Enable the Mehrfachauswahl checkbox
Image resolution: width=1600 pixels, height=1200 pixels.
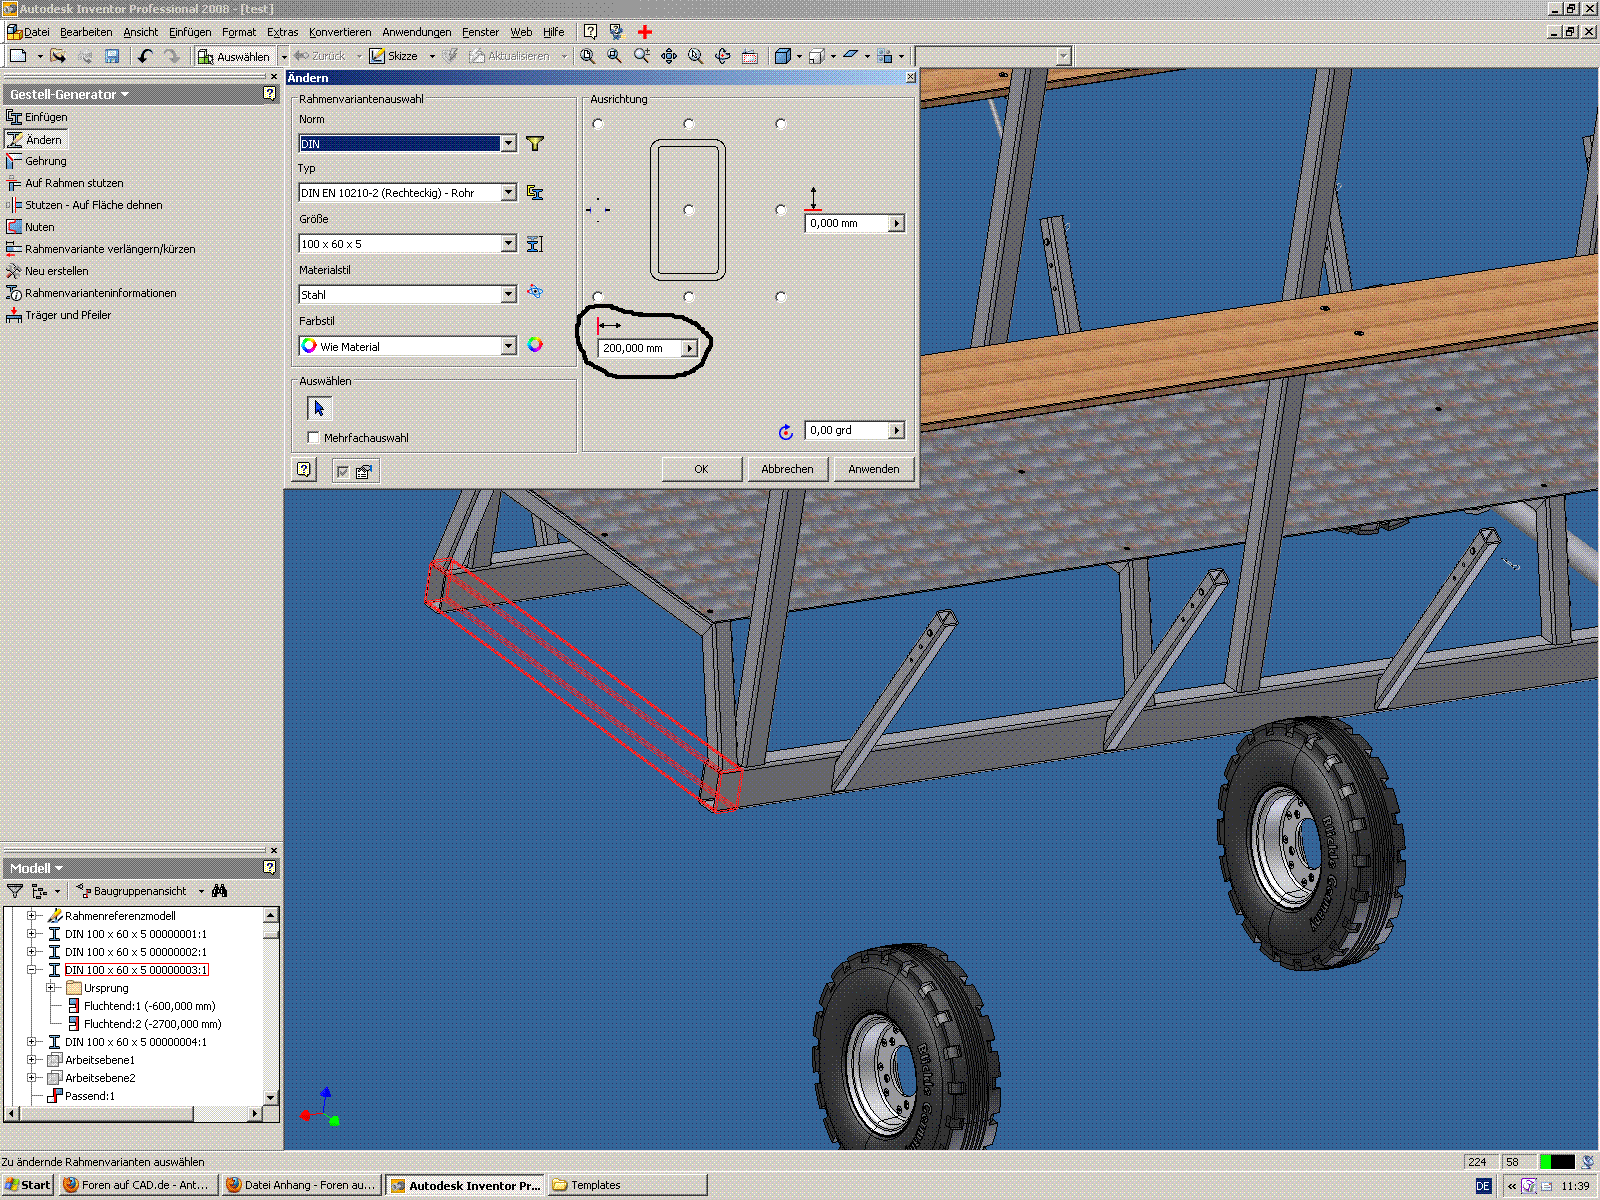click(x=314, y=438)
